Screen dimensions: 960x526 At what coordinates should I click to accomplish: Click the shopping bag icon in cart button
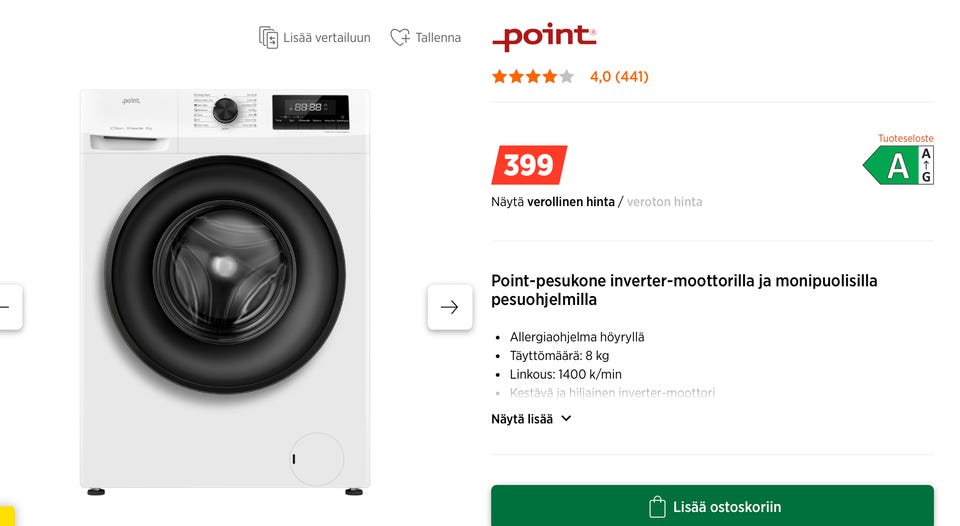[657, 506]
